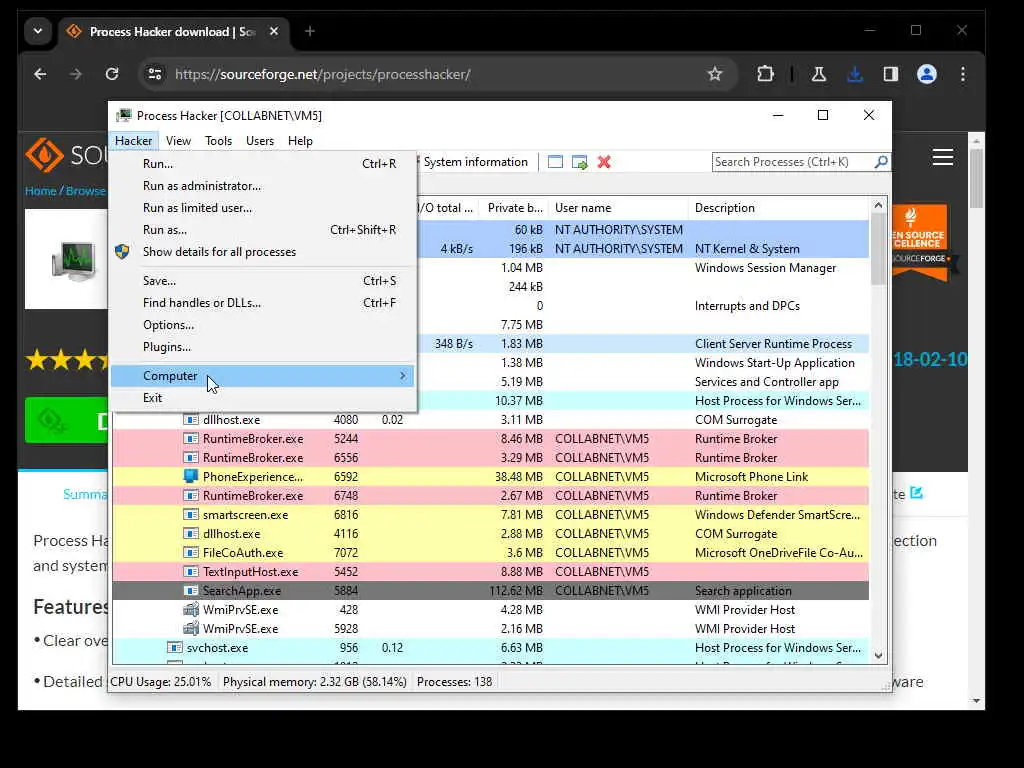Viewport: 1024px width, 768px height.
Task: Open Options... from the Hacker menu
Action: pos(263,325)
